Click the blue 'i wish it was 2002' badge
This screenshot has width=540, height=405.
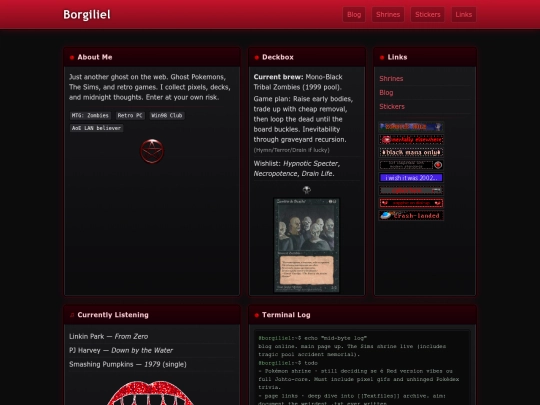pos(411,178)
